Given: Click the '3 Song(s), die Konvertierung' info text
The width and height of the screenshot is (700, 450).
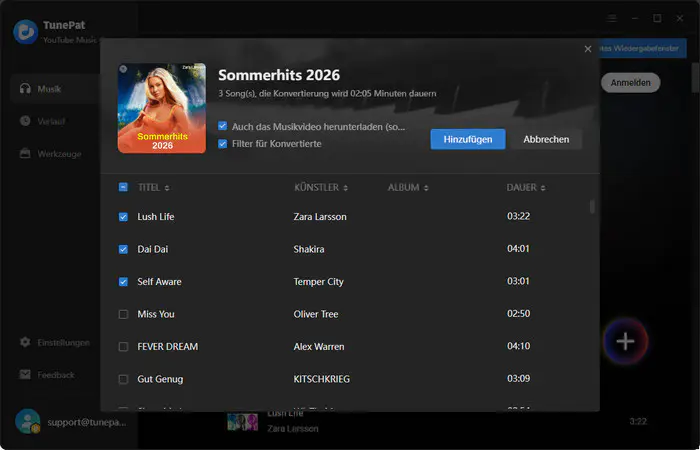Looking at the screenshot, I should (x=327, y=94).
